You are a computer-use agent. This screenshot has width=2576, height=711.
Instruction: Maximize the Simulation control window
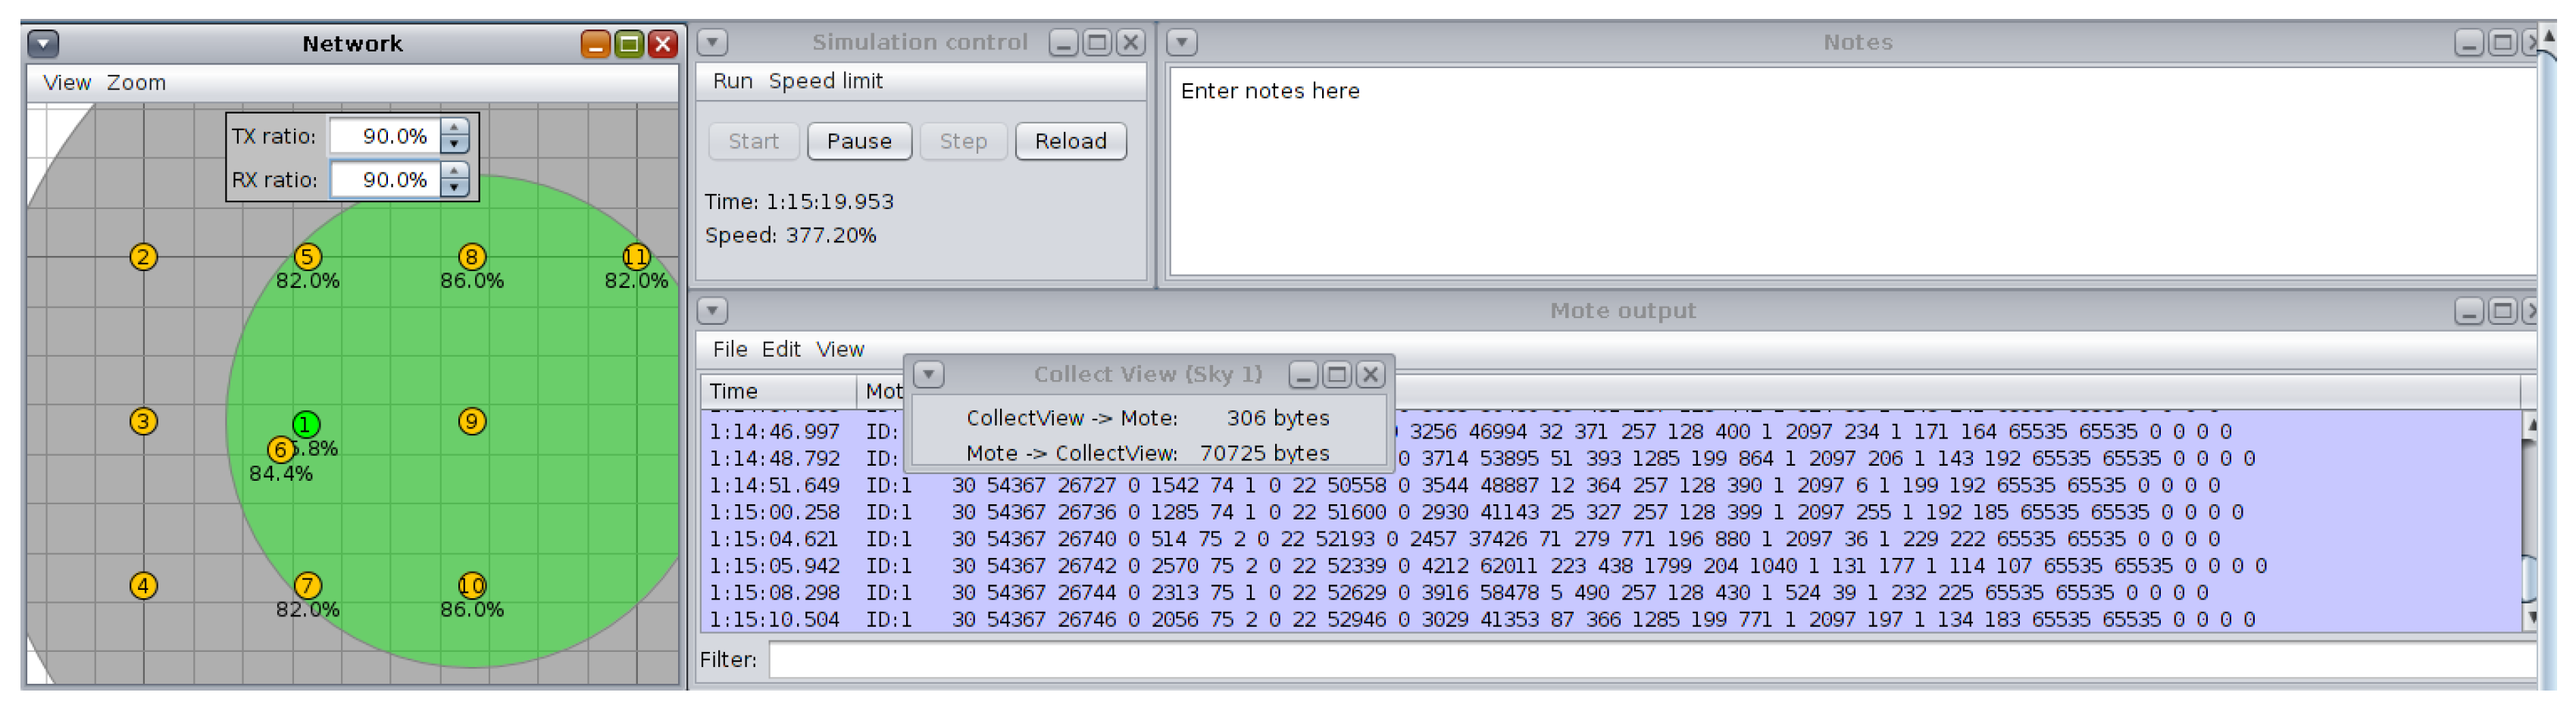pos(1097,43)
